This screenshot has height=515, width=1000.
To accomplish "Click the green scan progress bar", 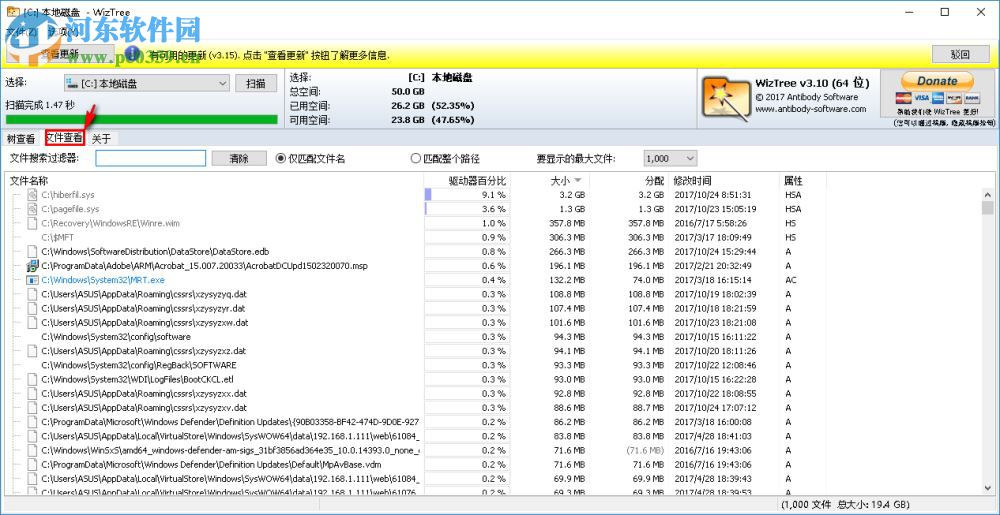I will [142, 119].
